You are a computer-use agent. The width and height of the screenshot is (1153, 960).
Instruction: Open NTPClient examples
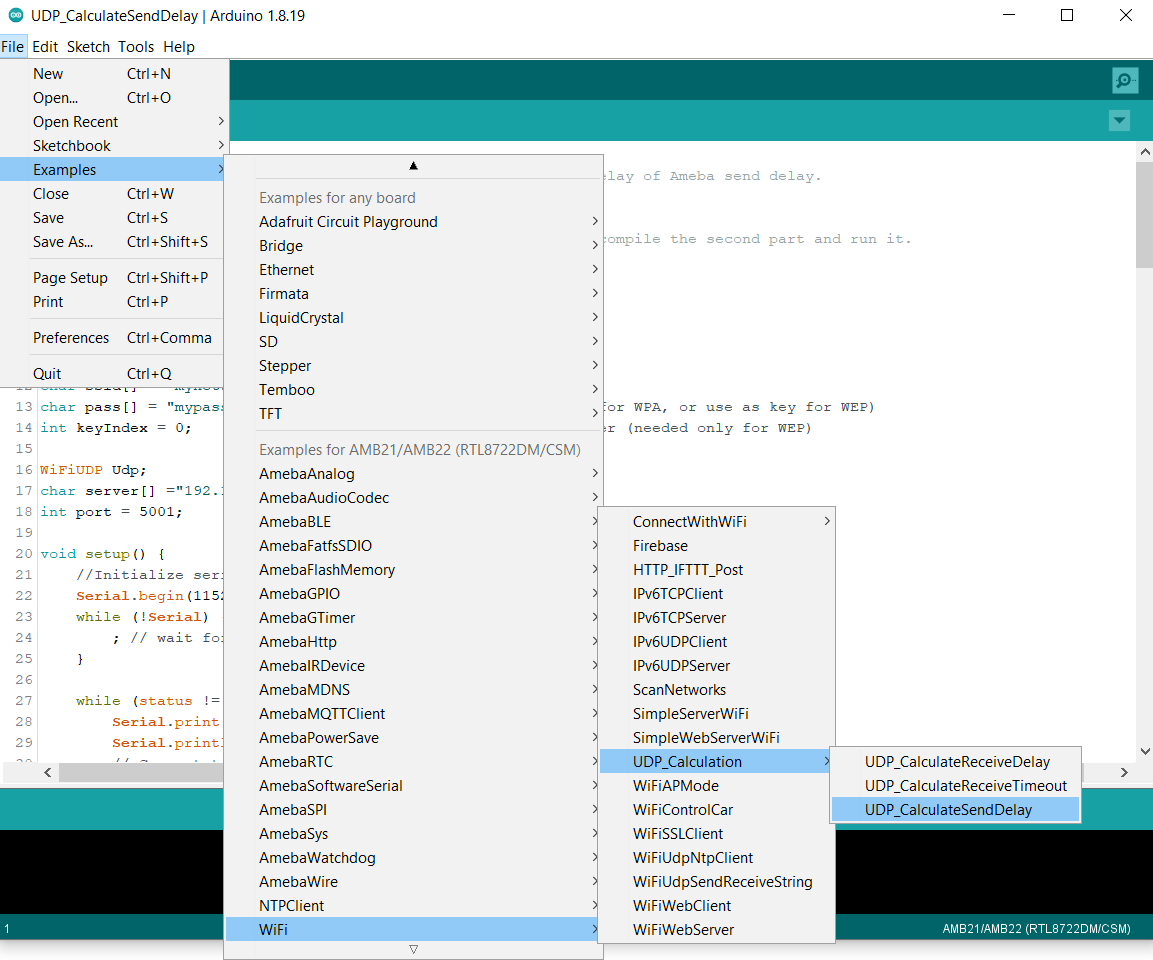[413, 906]
